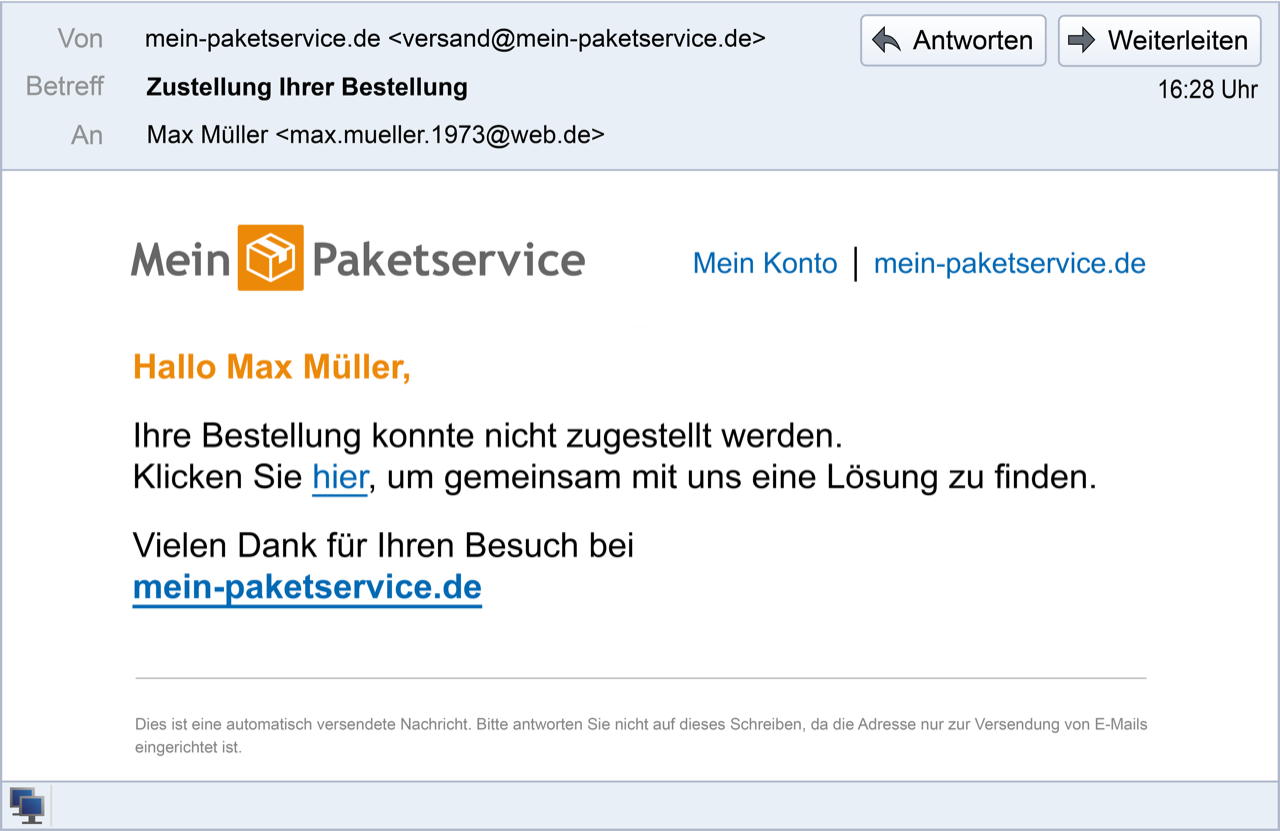Viewport: 1280px width, 831px height.
Task: Click the "Vielen Dank für Ihren Besuch bei" line
Action: [383, 545]
